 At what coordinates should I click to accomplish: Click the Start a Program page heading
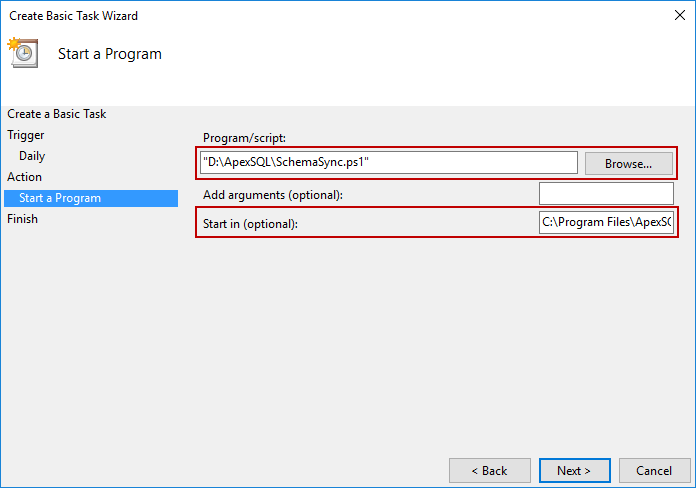coord(110,54)
